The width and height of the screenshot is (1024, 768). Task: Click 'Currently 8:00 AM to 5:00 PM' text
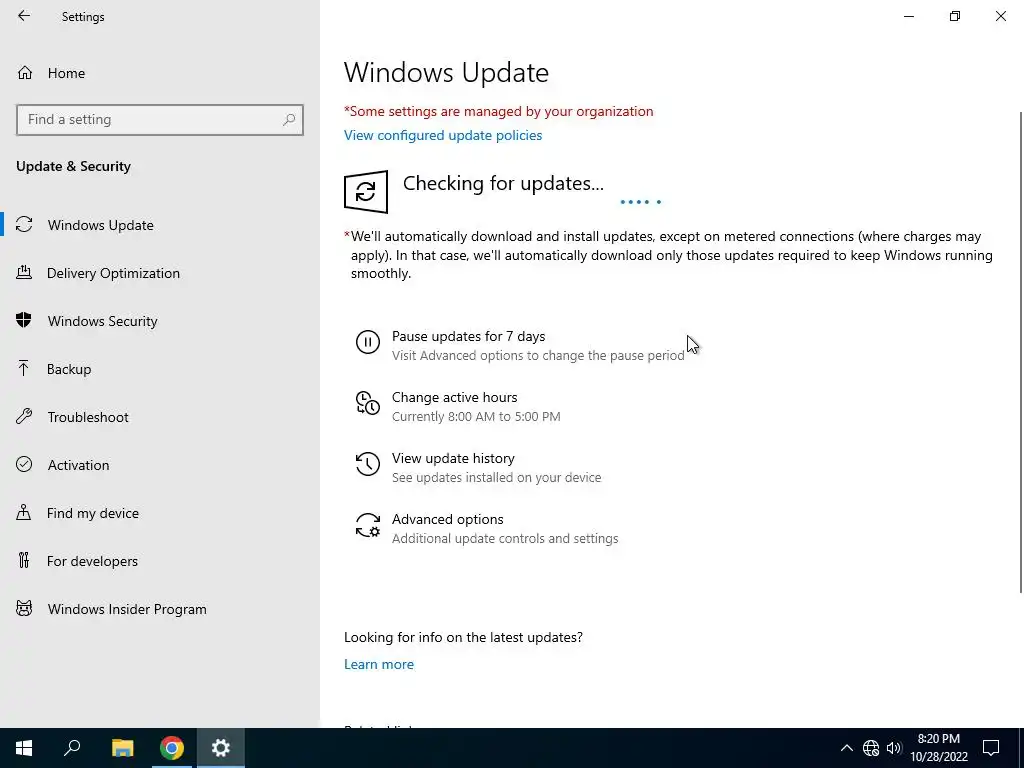(x=476, y=417)
